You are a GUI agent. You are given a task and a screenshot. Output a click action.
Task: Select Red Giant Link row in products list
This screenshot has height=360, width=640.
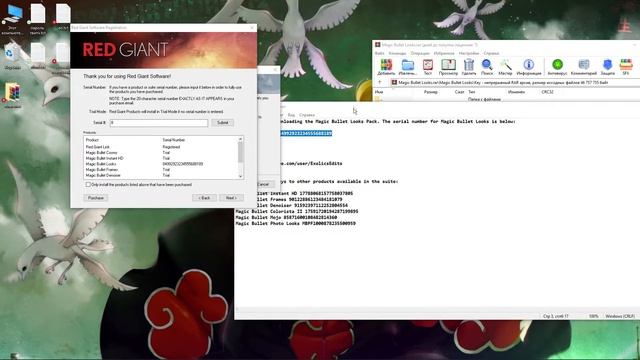pyautogui.click(x=160, y=147)
